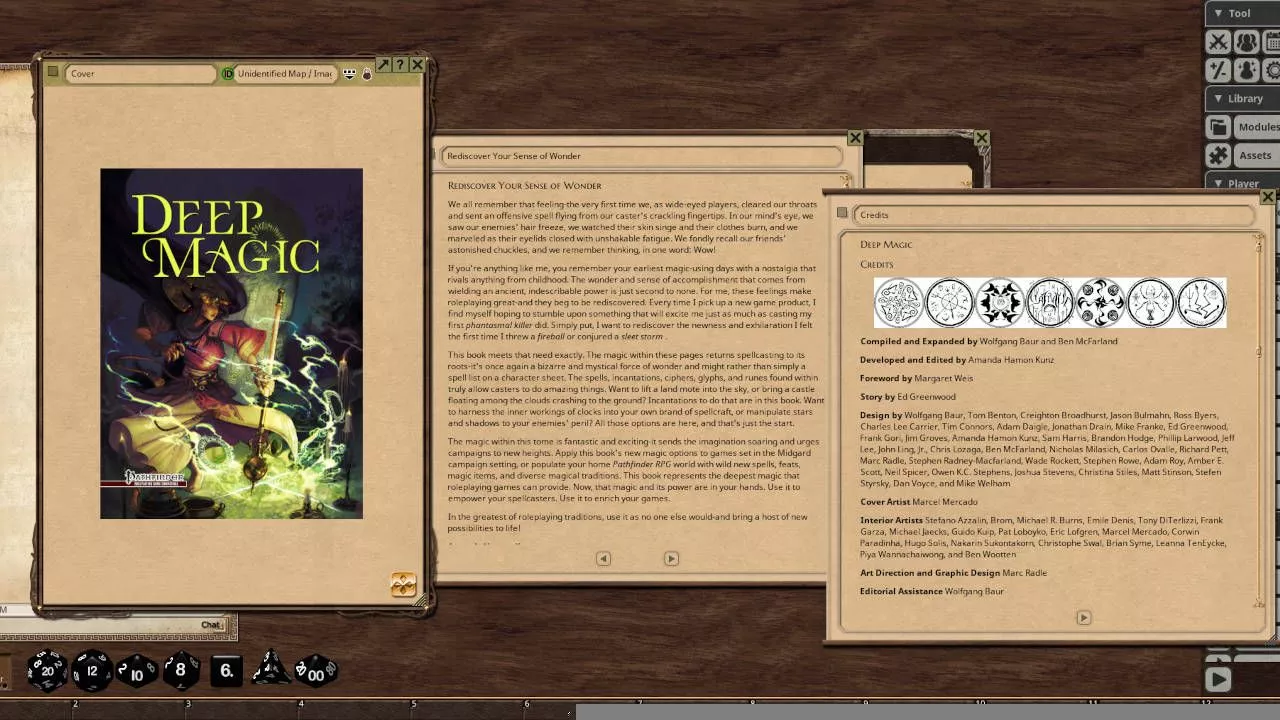Click the 'Cover Artist' credit line
The image size is (1280, 720).
pyautogui.click(x=919, y=502)
